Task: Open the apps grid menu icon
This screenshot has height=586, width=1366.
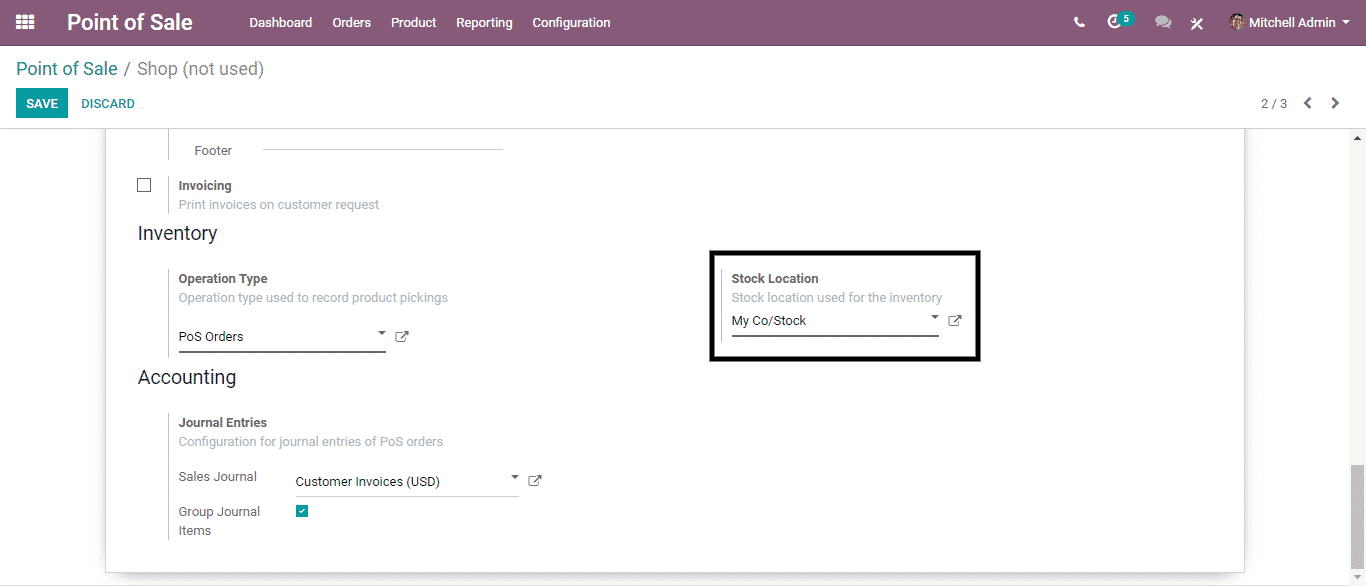Action: (25, 22)
